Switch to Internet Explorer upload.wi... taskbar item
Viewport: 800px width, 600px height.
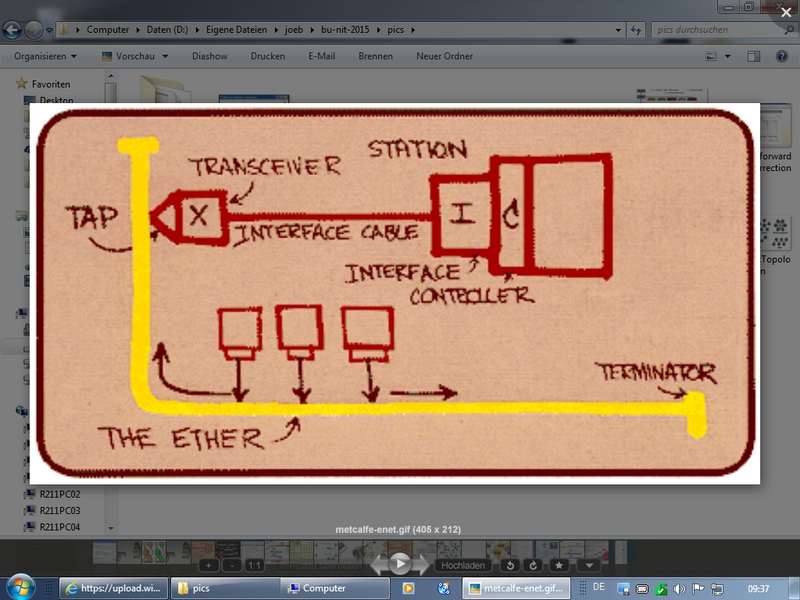coord(114,588)
